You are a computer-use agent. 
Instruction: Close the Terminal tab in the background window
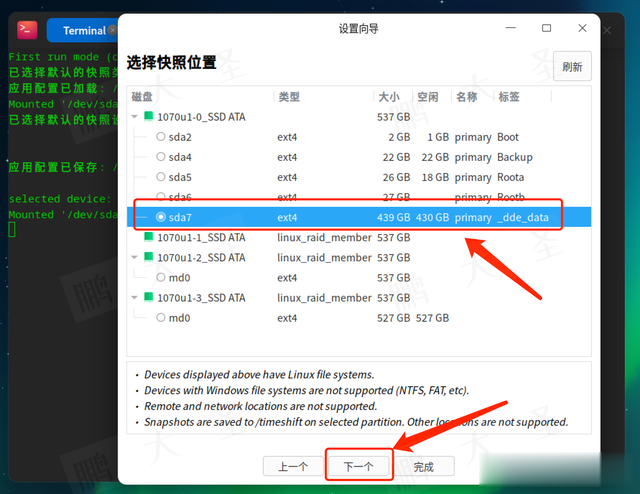(x=113, y=30)
